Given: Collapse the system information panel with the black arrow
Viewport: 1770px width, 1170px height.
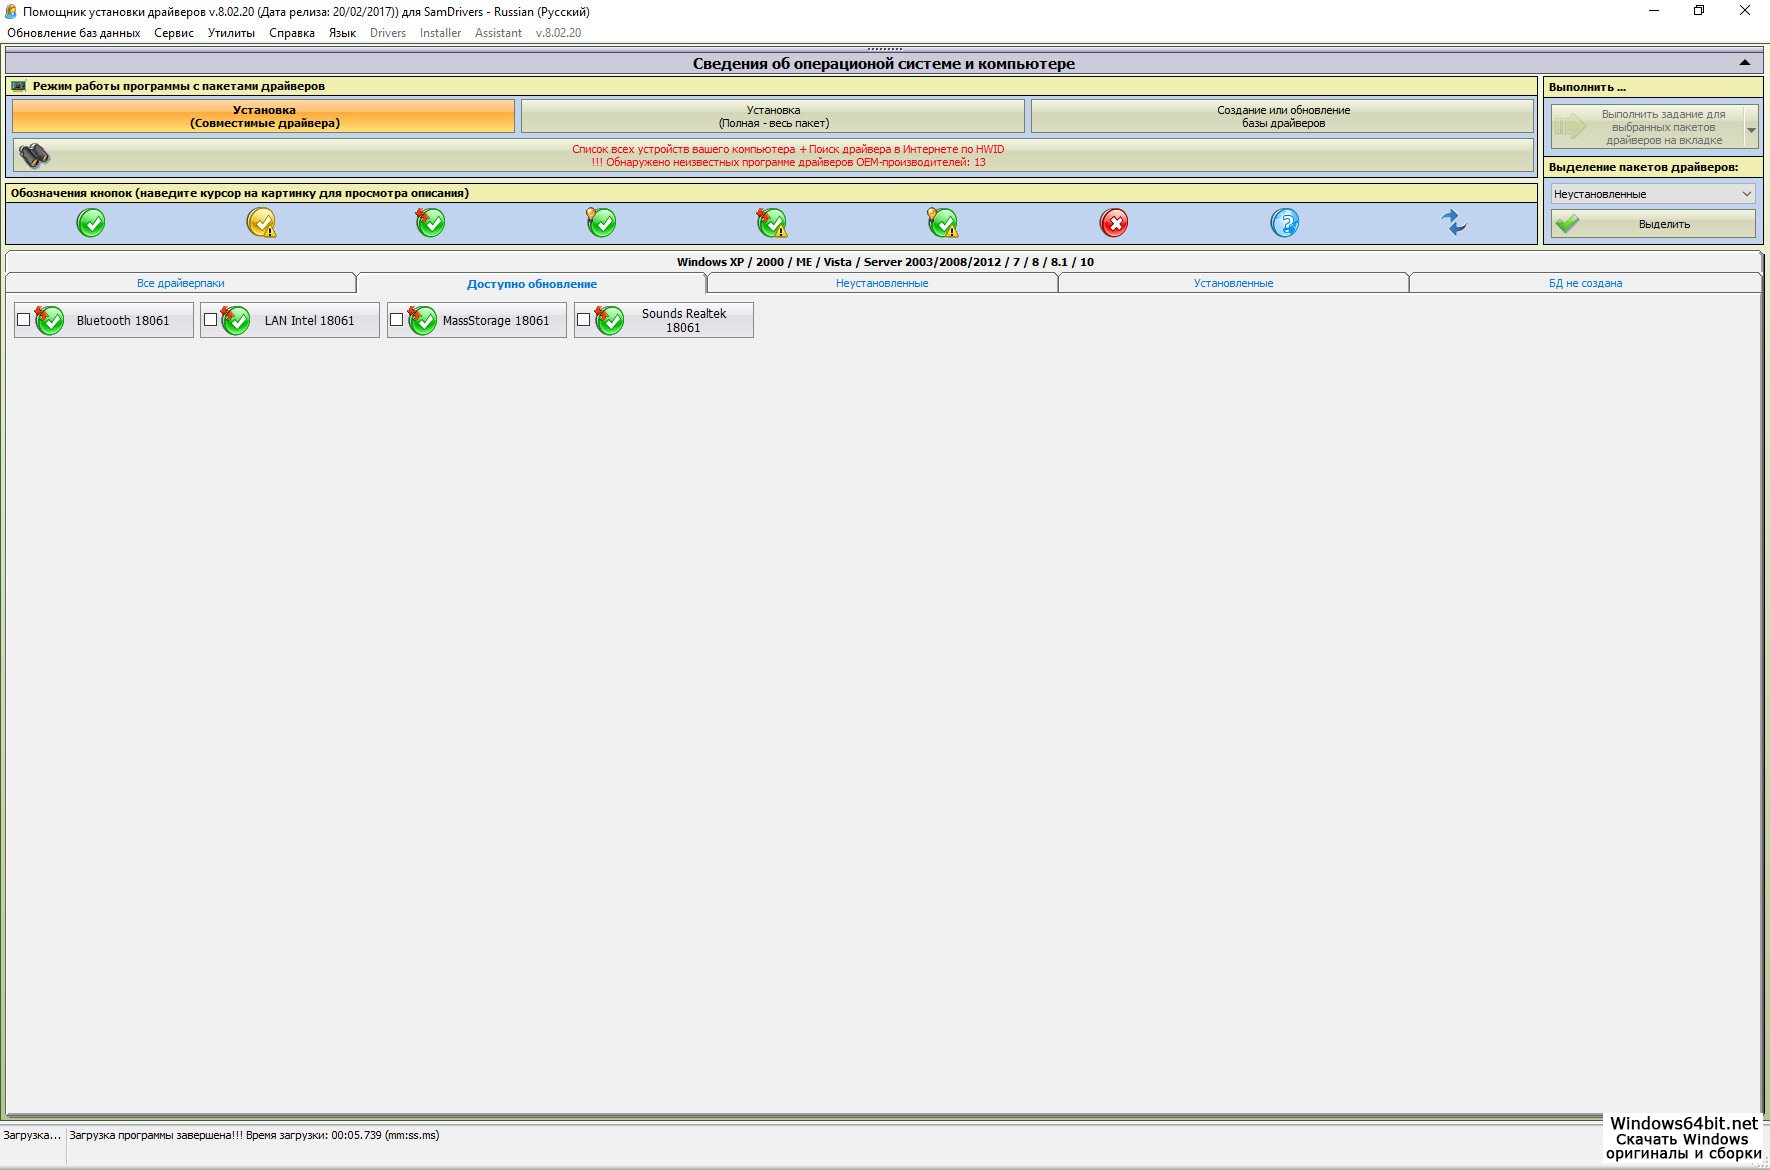Looking at the screenshot, I should tap(1744, 63).
